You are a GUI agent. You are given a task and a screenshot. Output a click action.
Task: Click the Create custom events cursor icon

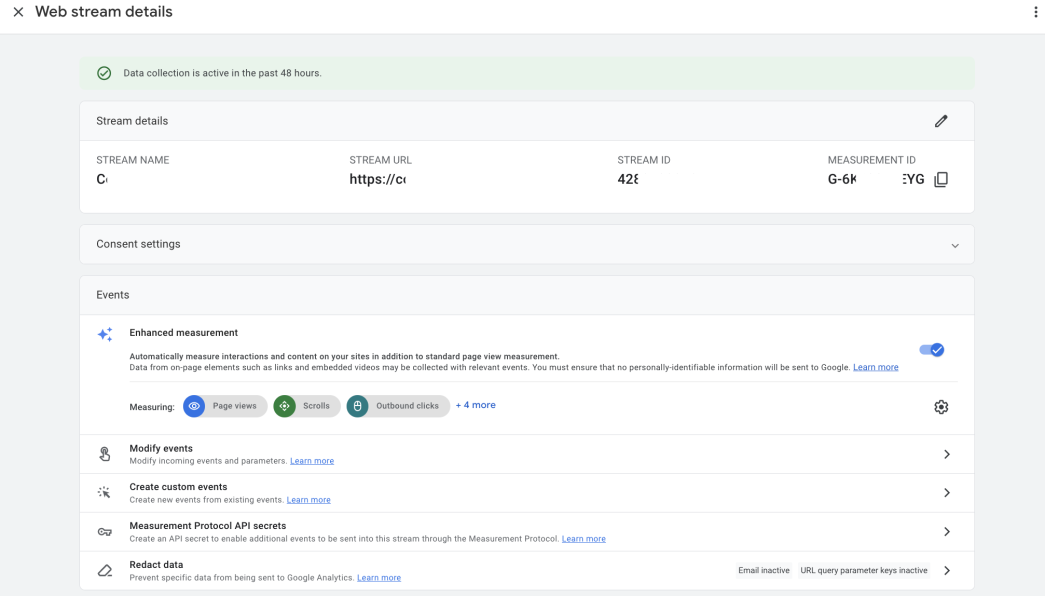(104, 493)
